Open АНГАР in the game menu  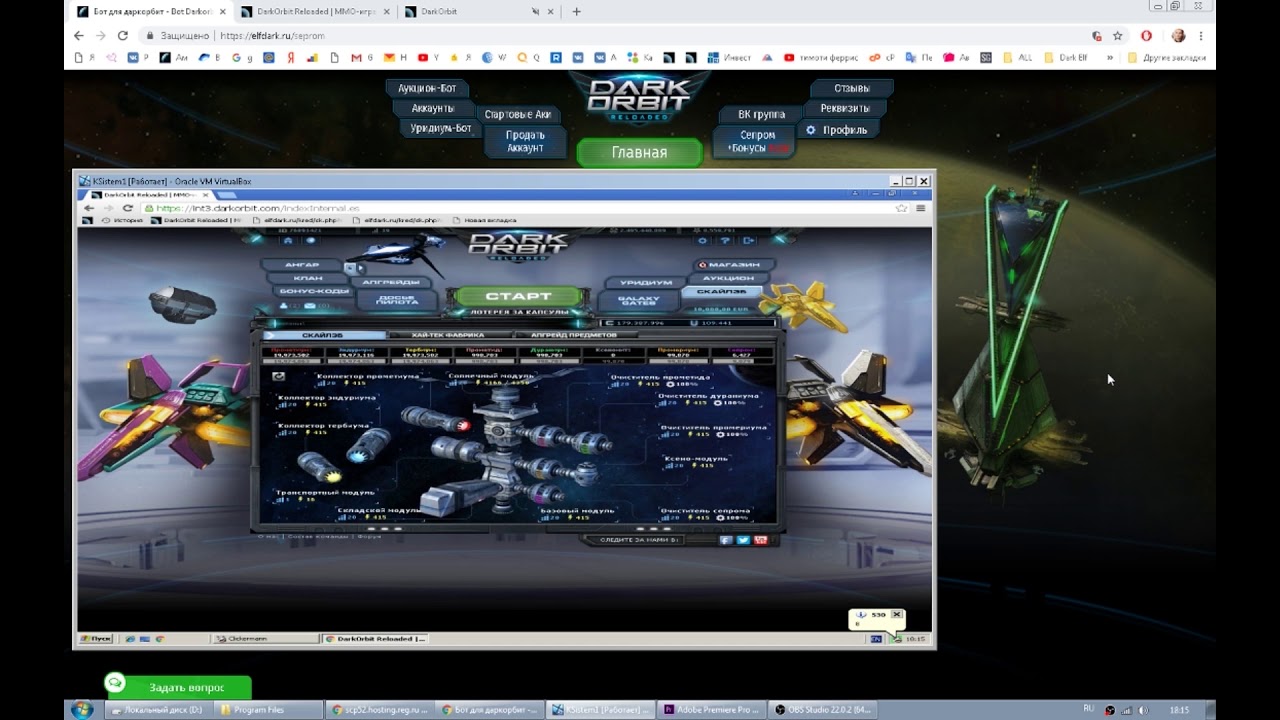[x=302, y=265]
